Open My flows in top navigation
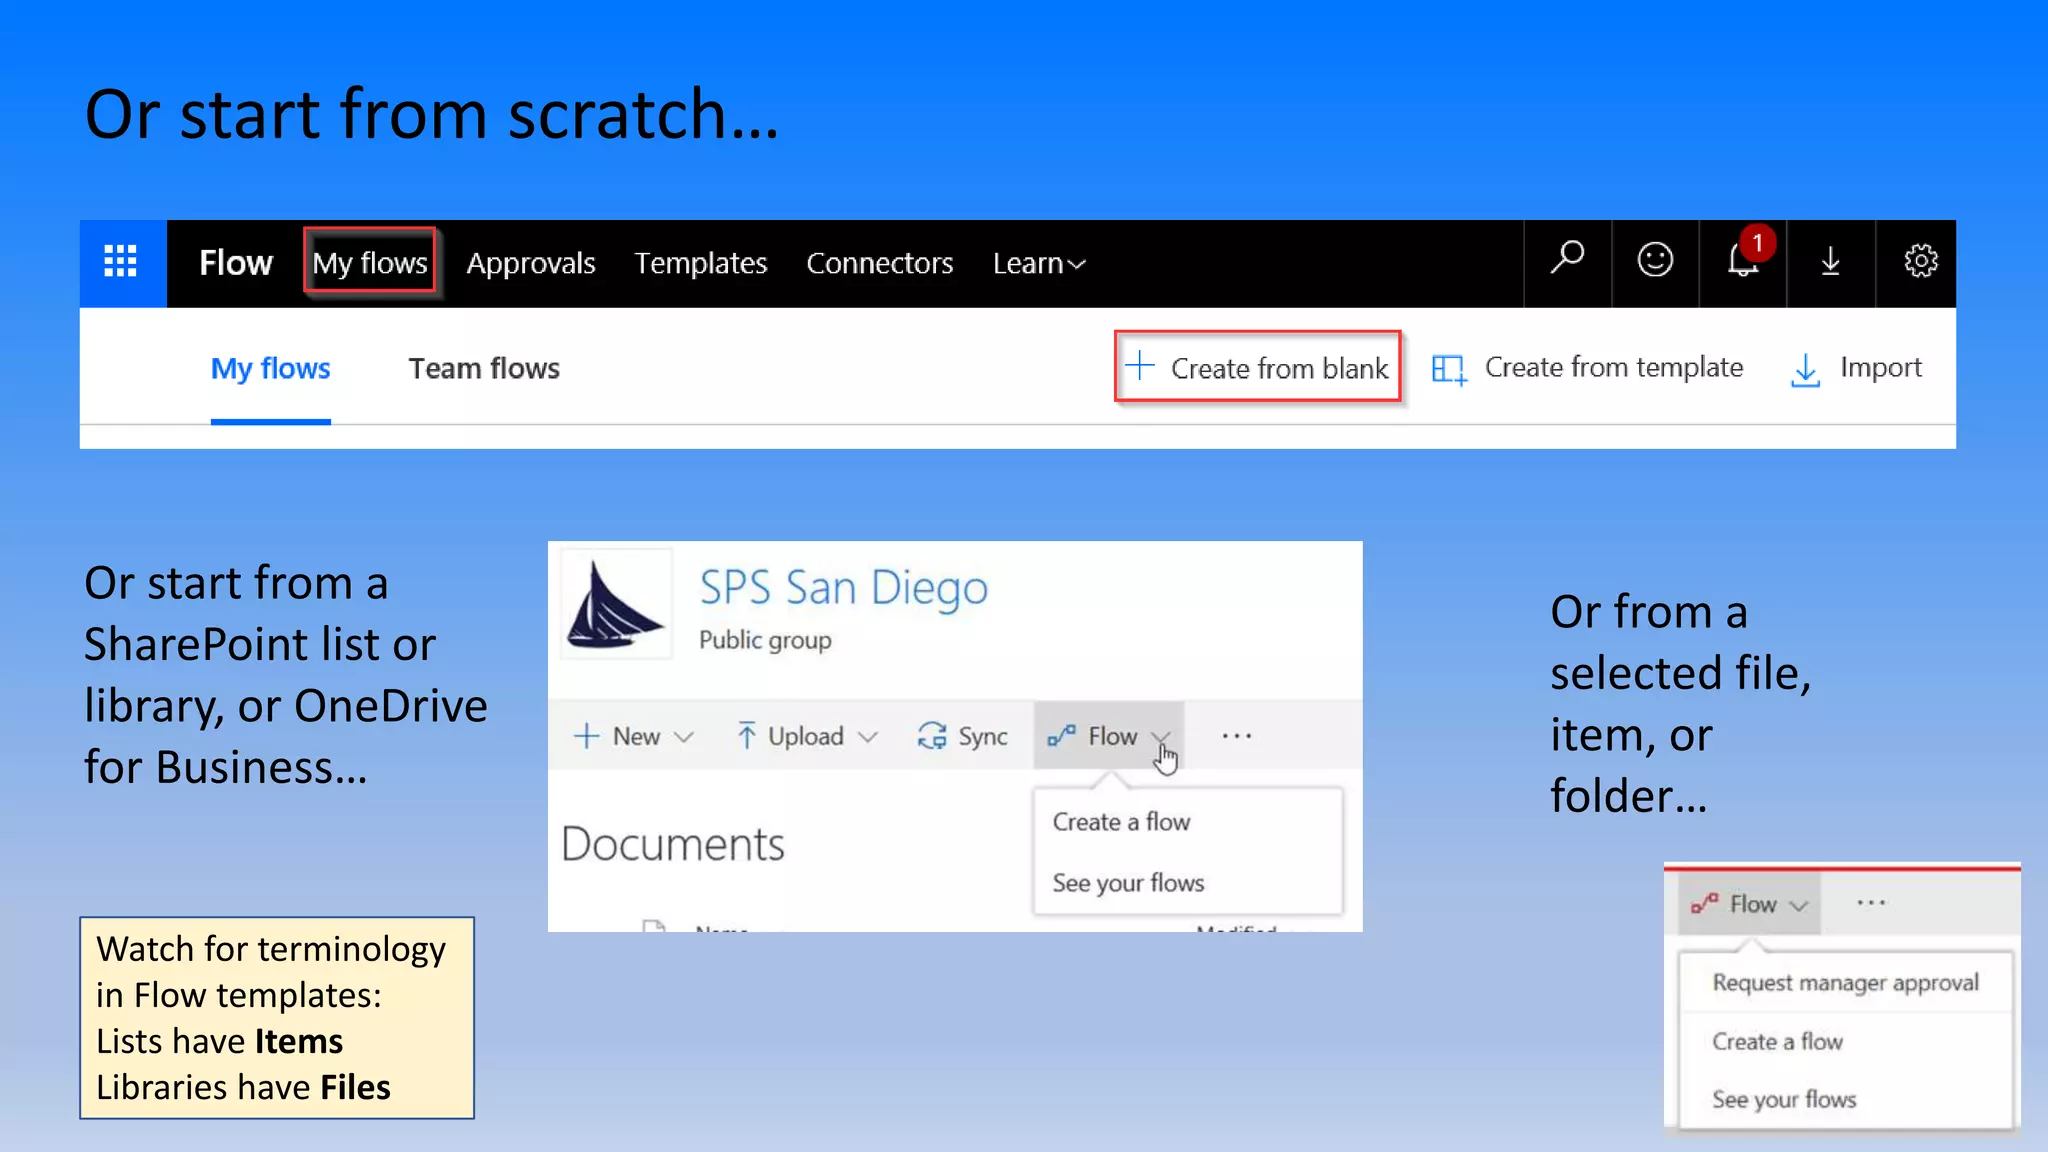 pyautogui.click(x=370, y=262)
